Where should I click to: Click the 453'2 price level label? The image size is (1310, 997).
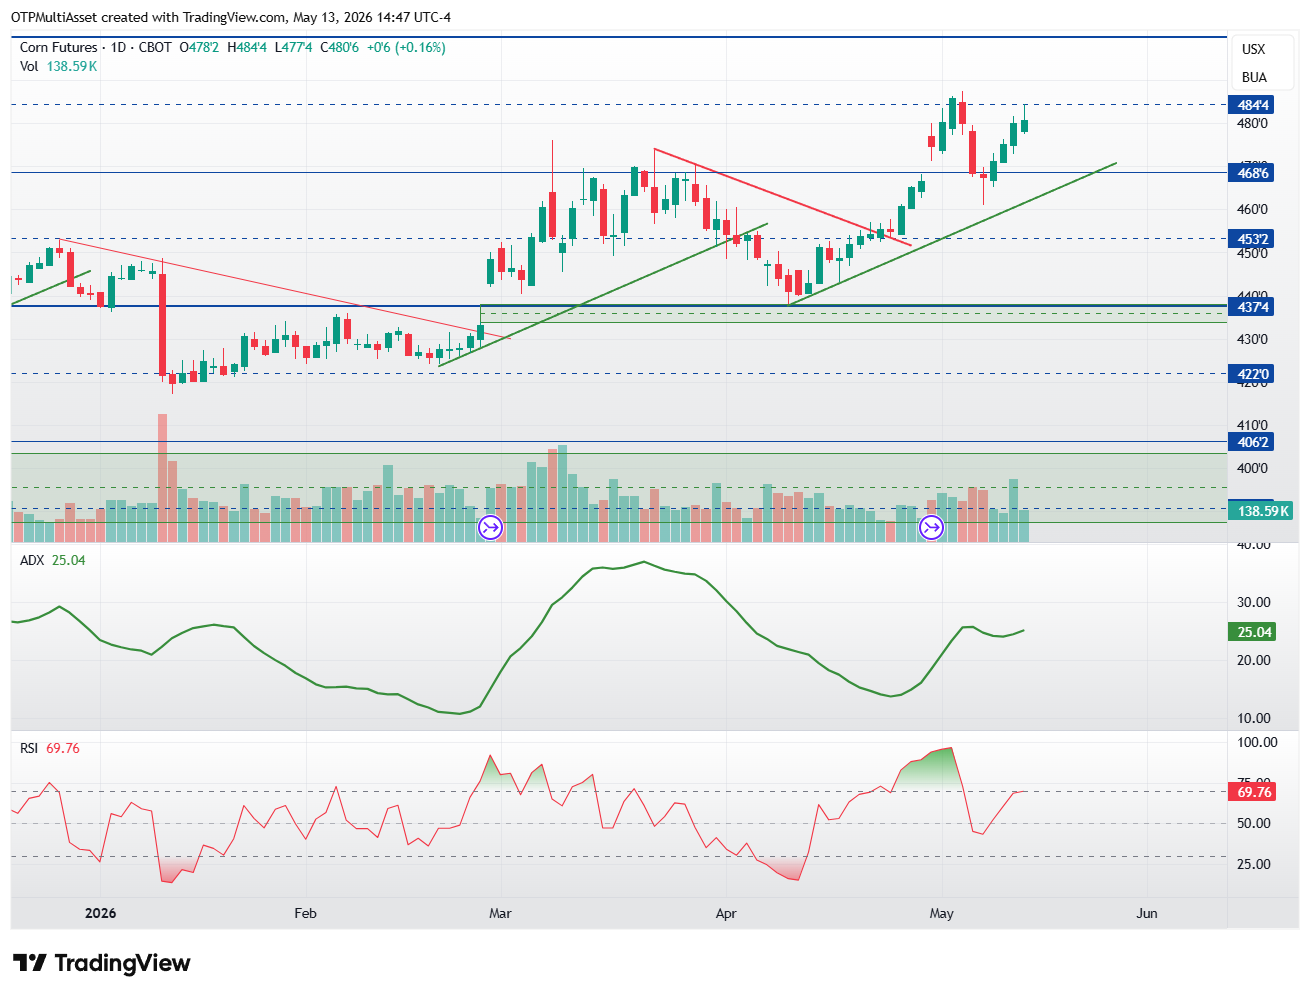tap(1253, 239)
